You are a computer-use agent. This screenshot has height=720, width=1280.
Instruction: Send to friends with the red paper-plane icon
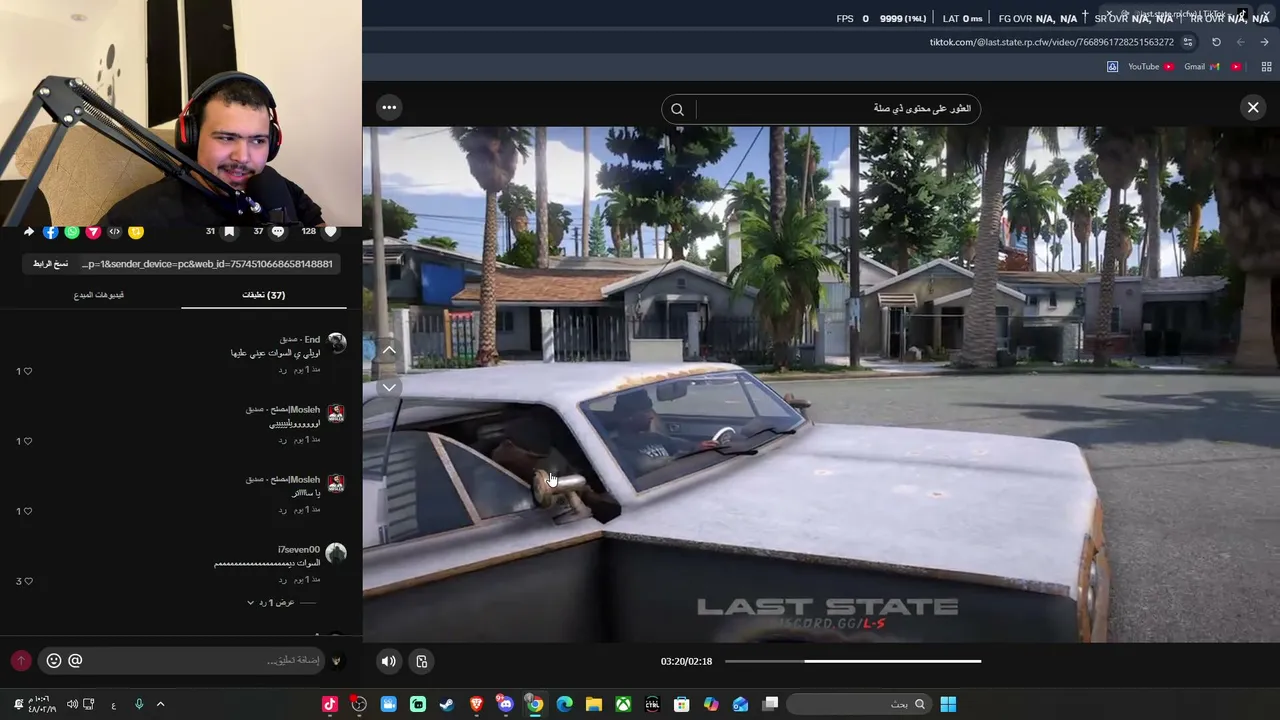point(93,231)
